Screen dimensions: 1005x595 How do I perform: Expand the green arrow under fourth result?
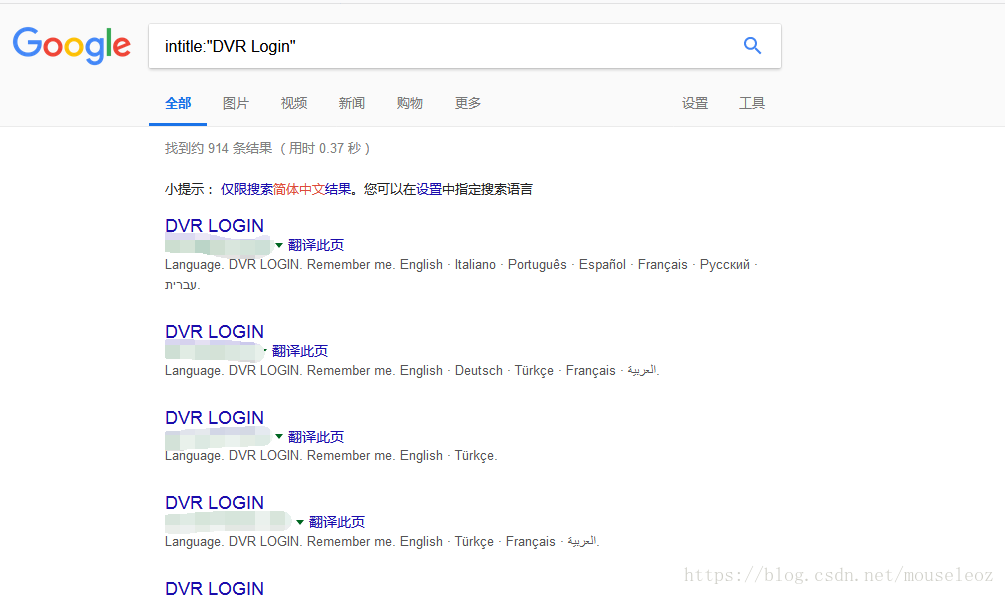tap(300, 522)
